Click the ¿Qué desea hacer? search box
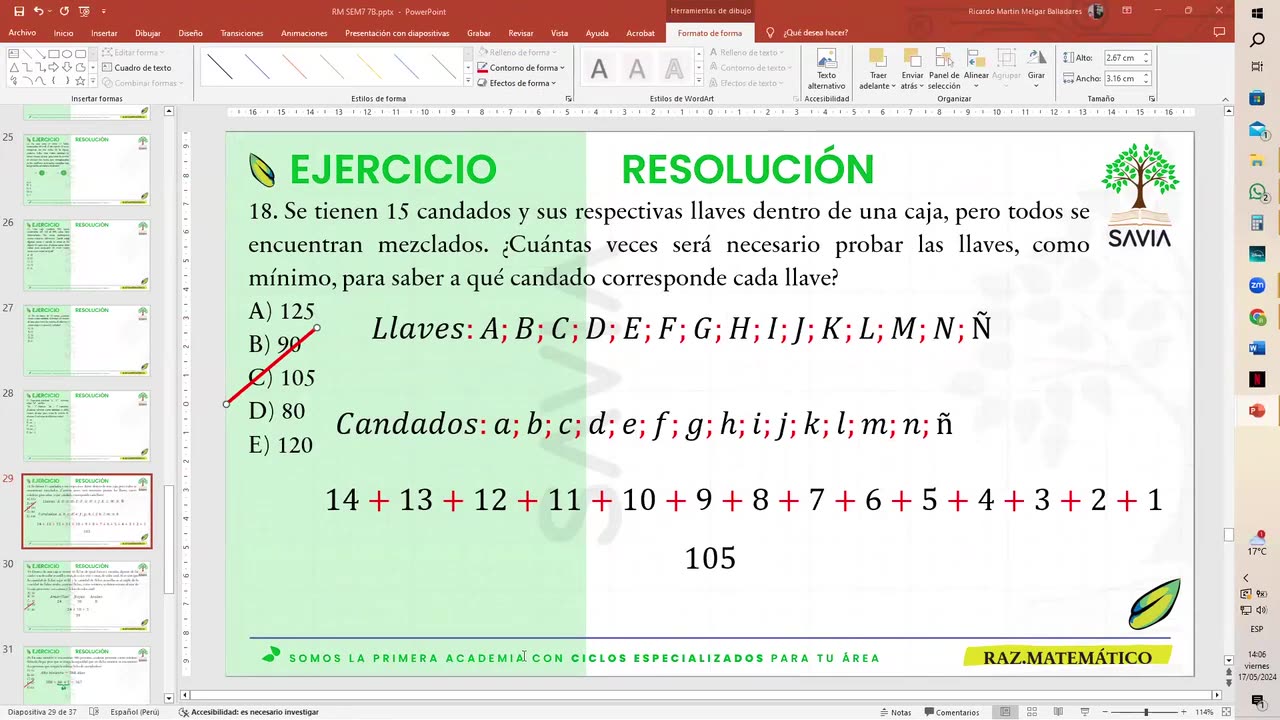Viewport: 1280px width, 720px height. click(815, 33)
